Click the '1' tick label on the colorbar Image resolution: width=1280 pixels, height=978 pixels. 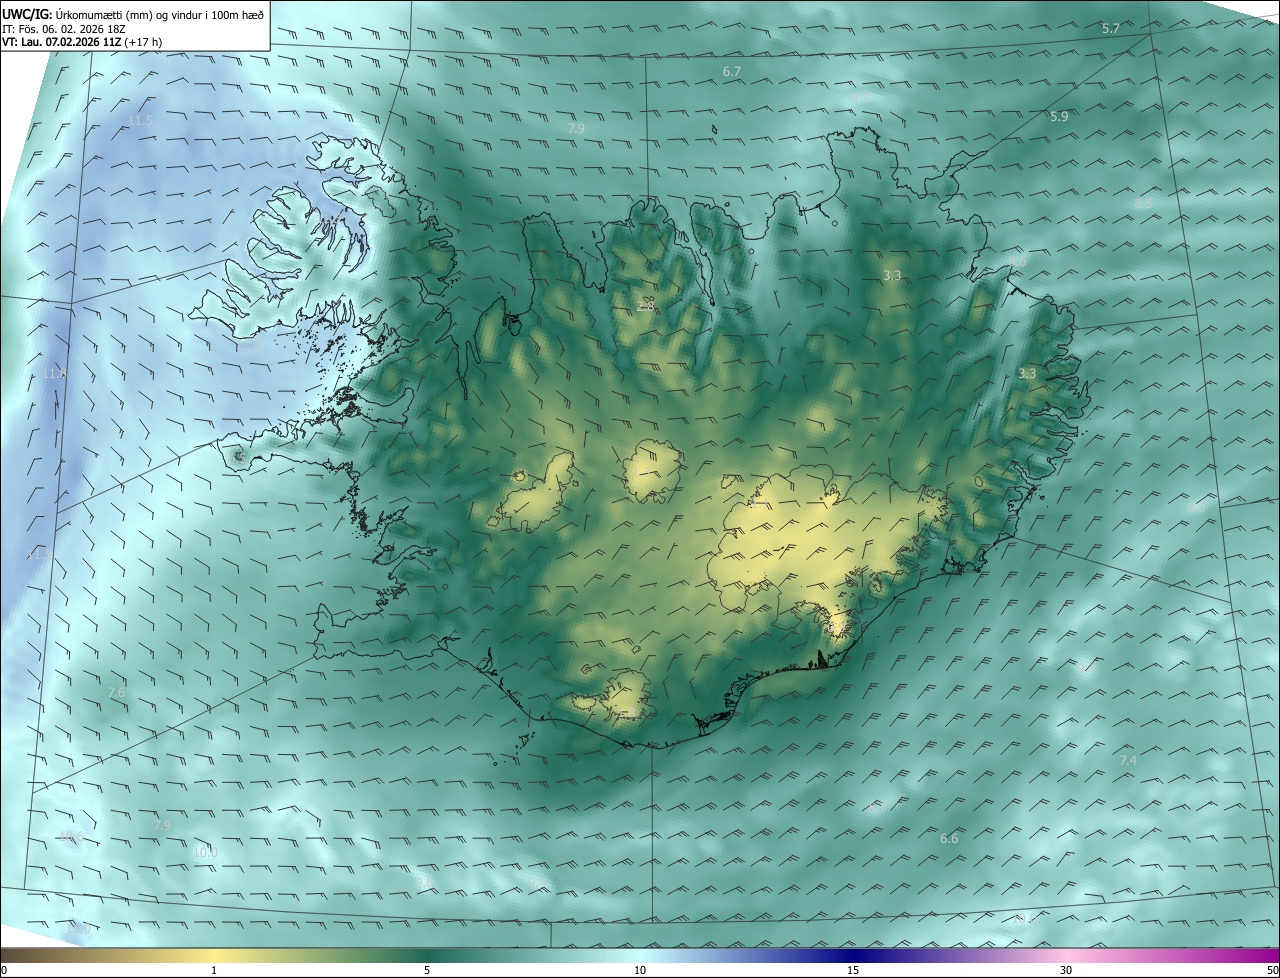[213, 970]
